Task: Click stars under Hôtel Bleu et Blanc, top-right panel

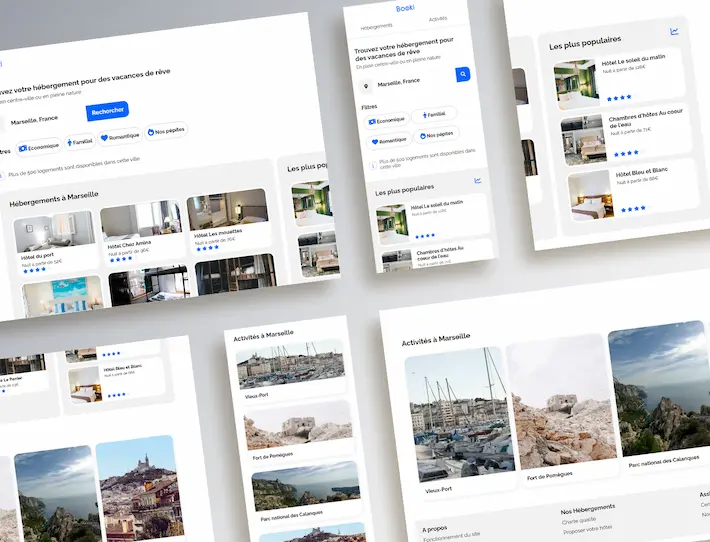Action: click(x=633, y=209)
